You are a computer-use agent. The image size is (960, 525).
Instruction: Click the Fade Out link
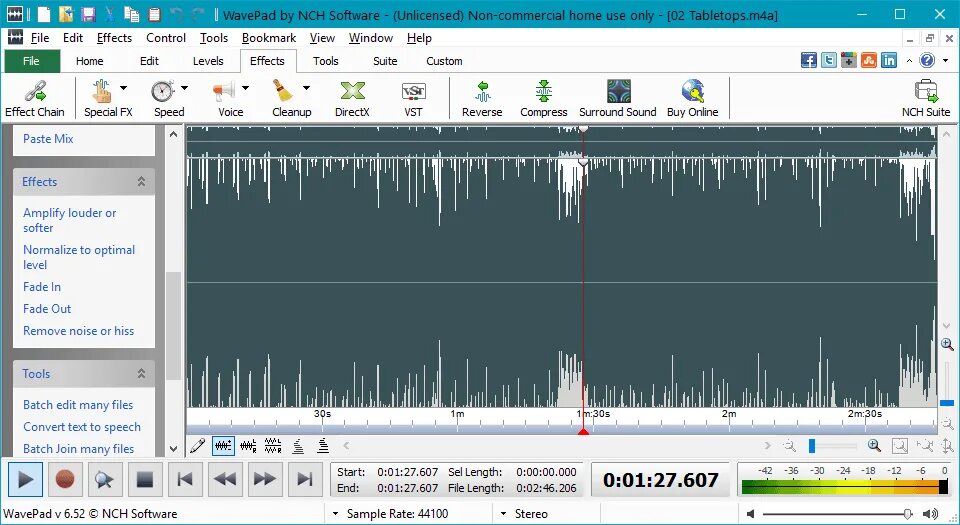point(47,309)
